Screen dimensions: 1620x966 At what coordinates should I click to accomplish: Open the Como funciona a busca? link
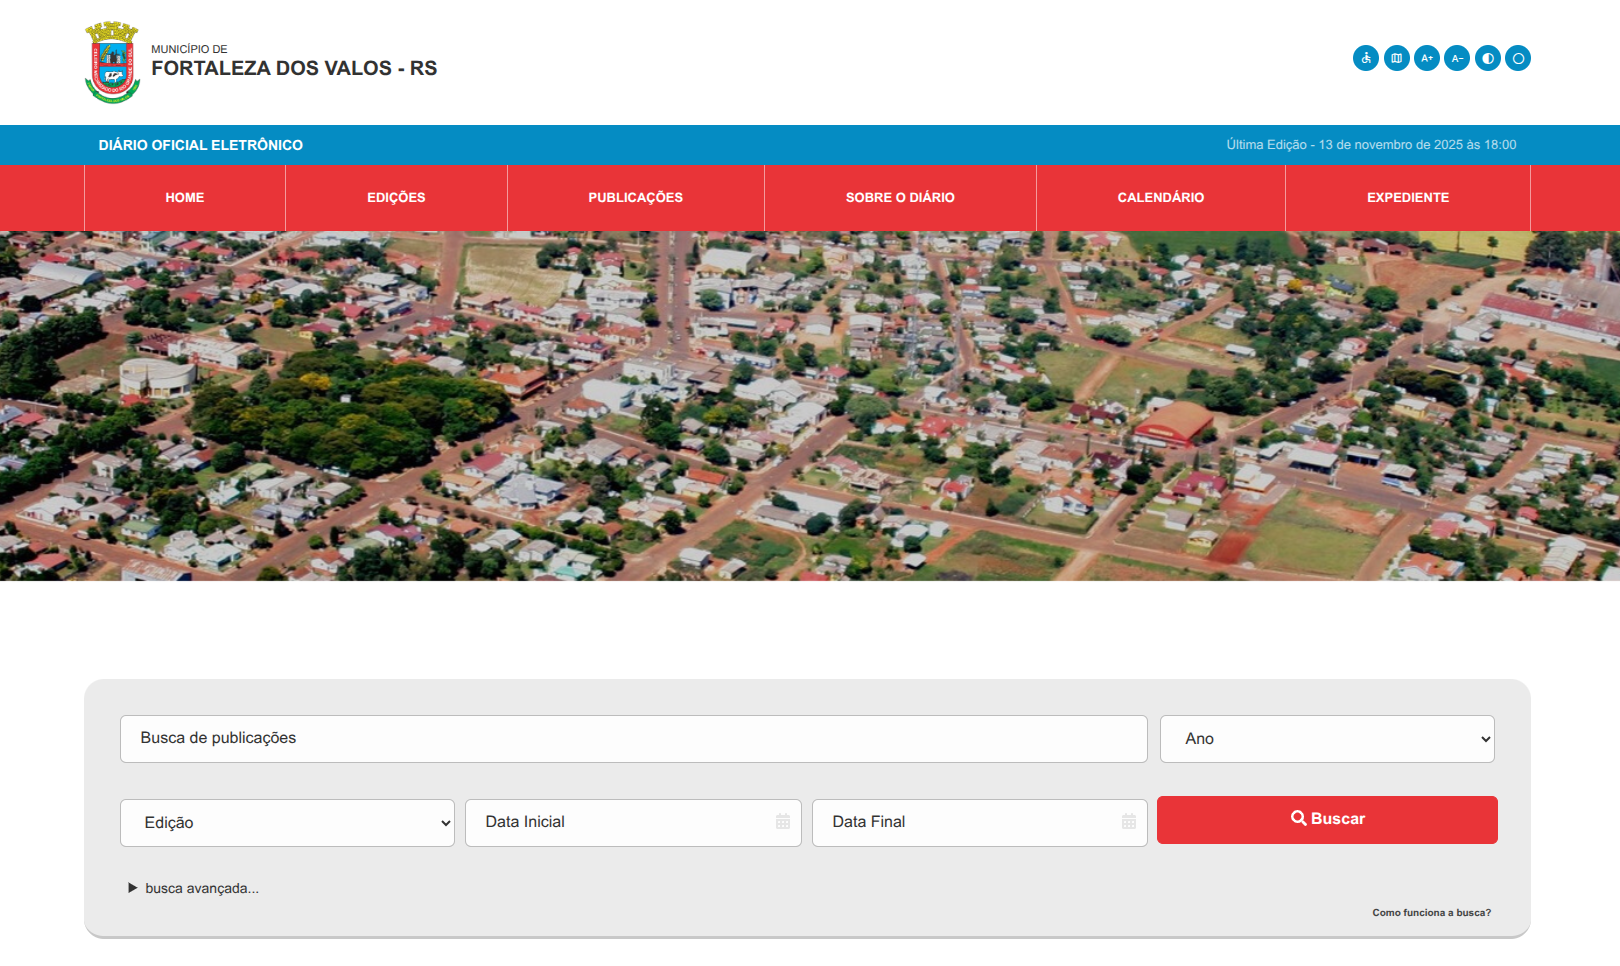1431,913
